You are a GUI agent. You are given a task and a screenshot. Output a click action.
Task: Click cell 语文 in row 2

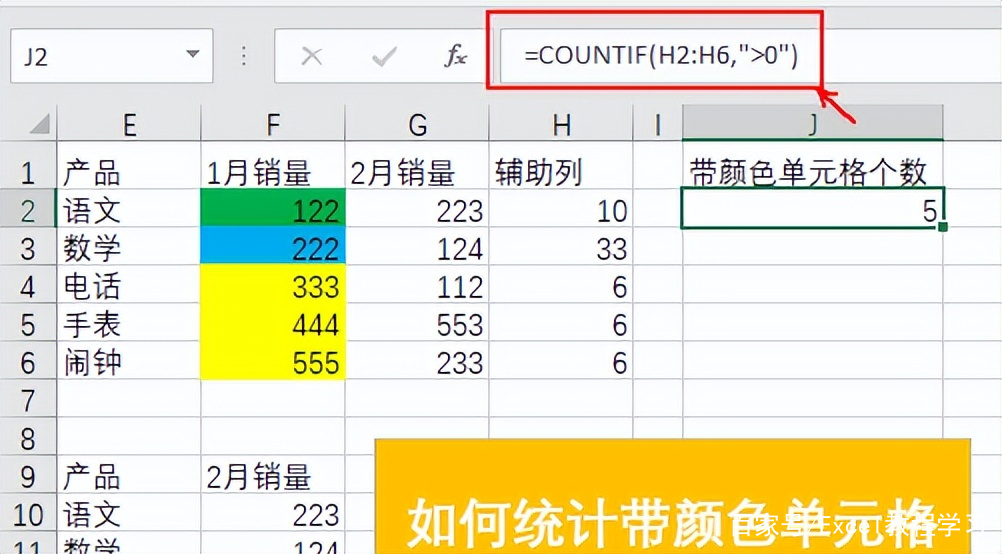point(129,208)
